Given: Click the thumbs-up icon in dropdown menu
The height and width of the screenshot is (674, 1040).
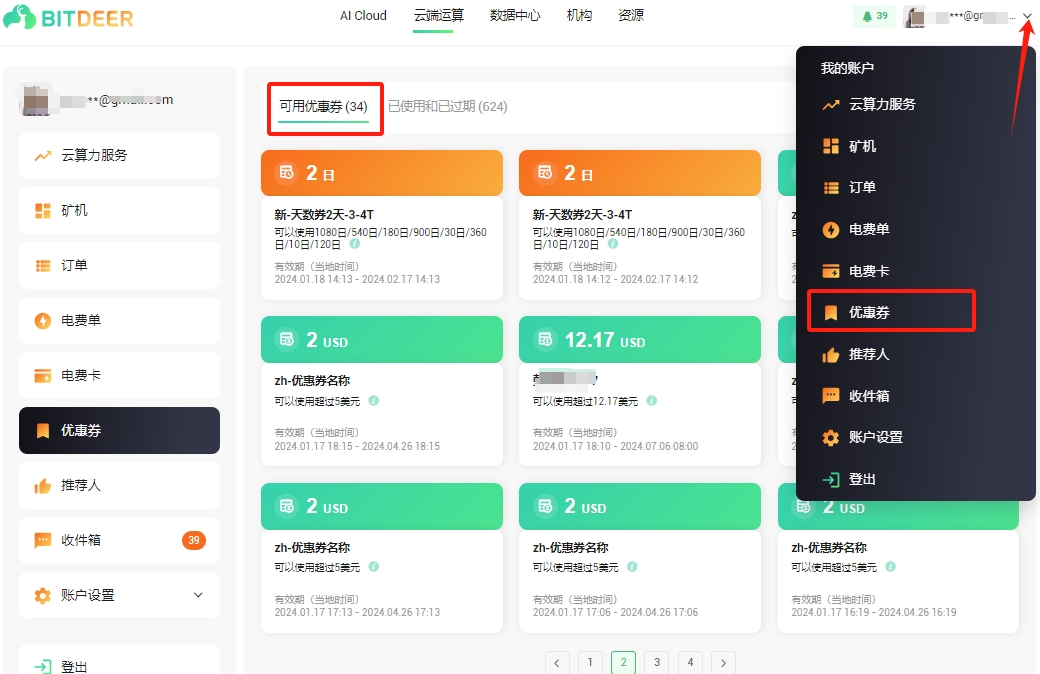Looking at the screenshot, I should pos(831,355).
